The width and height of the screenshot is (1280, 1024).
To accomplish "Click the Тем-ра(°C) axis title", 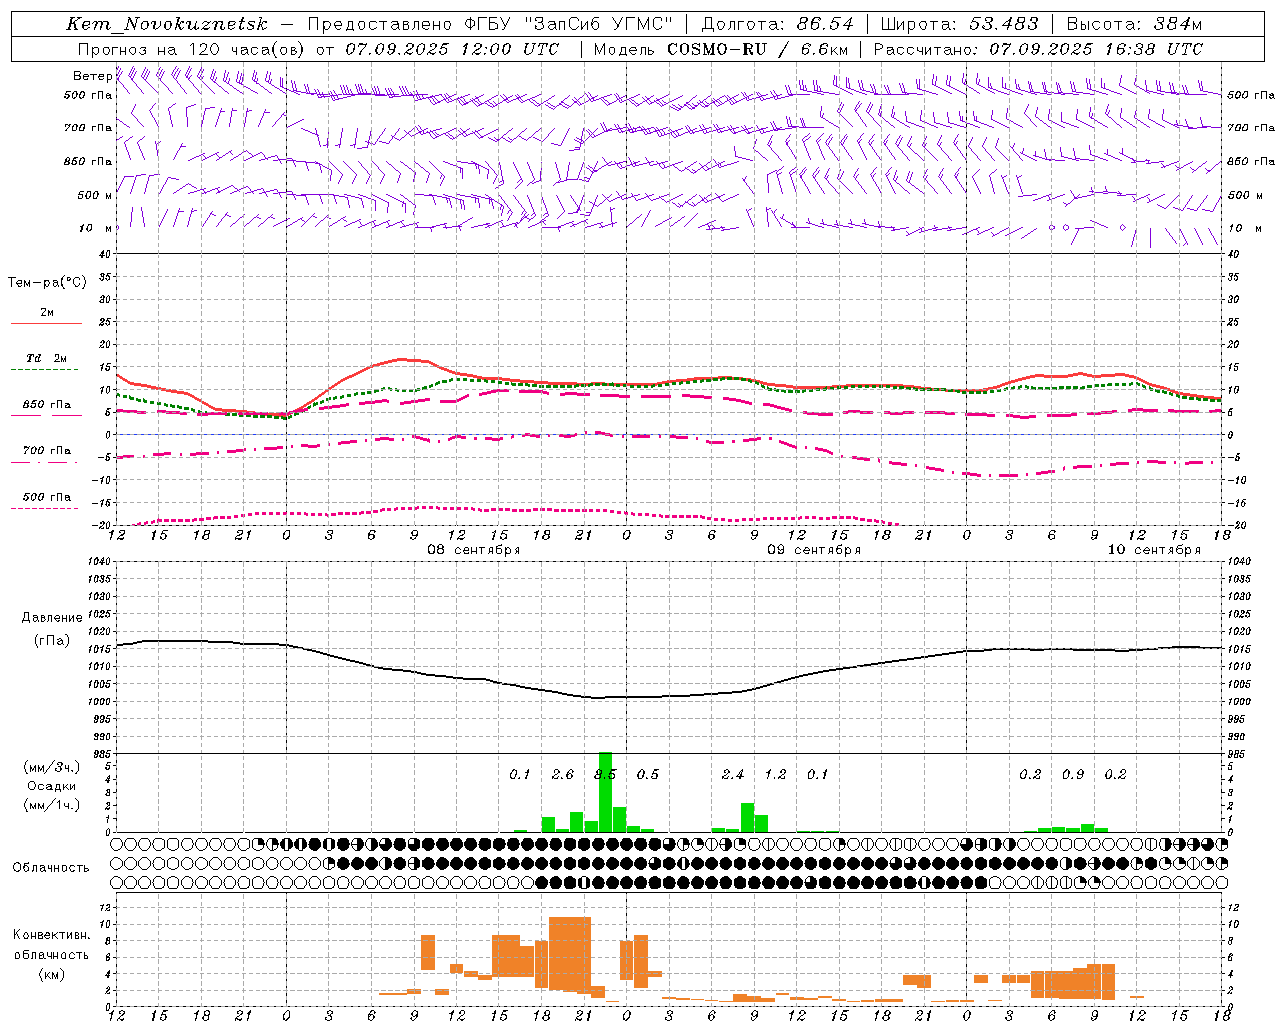I will coord(47,283).
